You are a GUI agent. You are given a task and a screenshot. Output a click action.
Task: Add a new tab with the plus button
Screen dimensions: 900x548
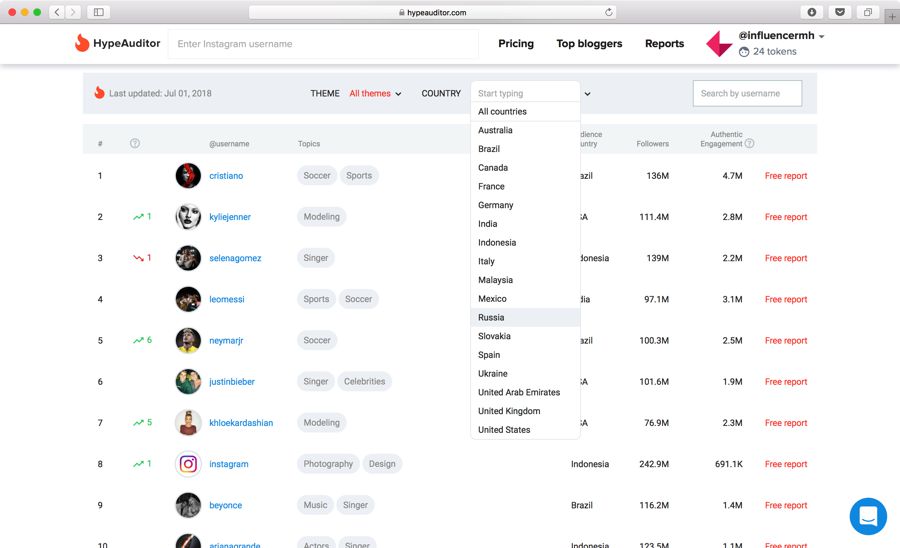[x=892, y=17]
